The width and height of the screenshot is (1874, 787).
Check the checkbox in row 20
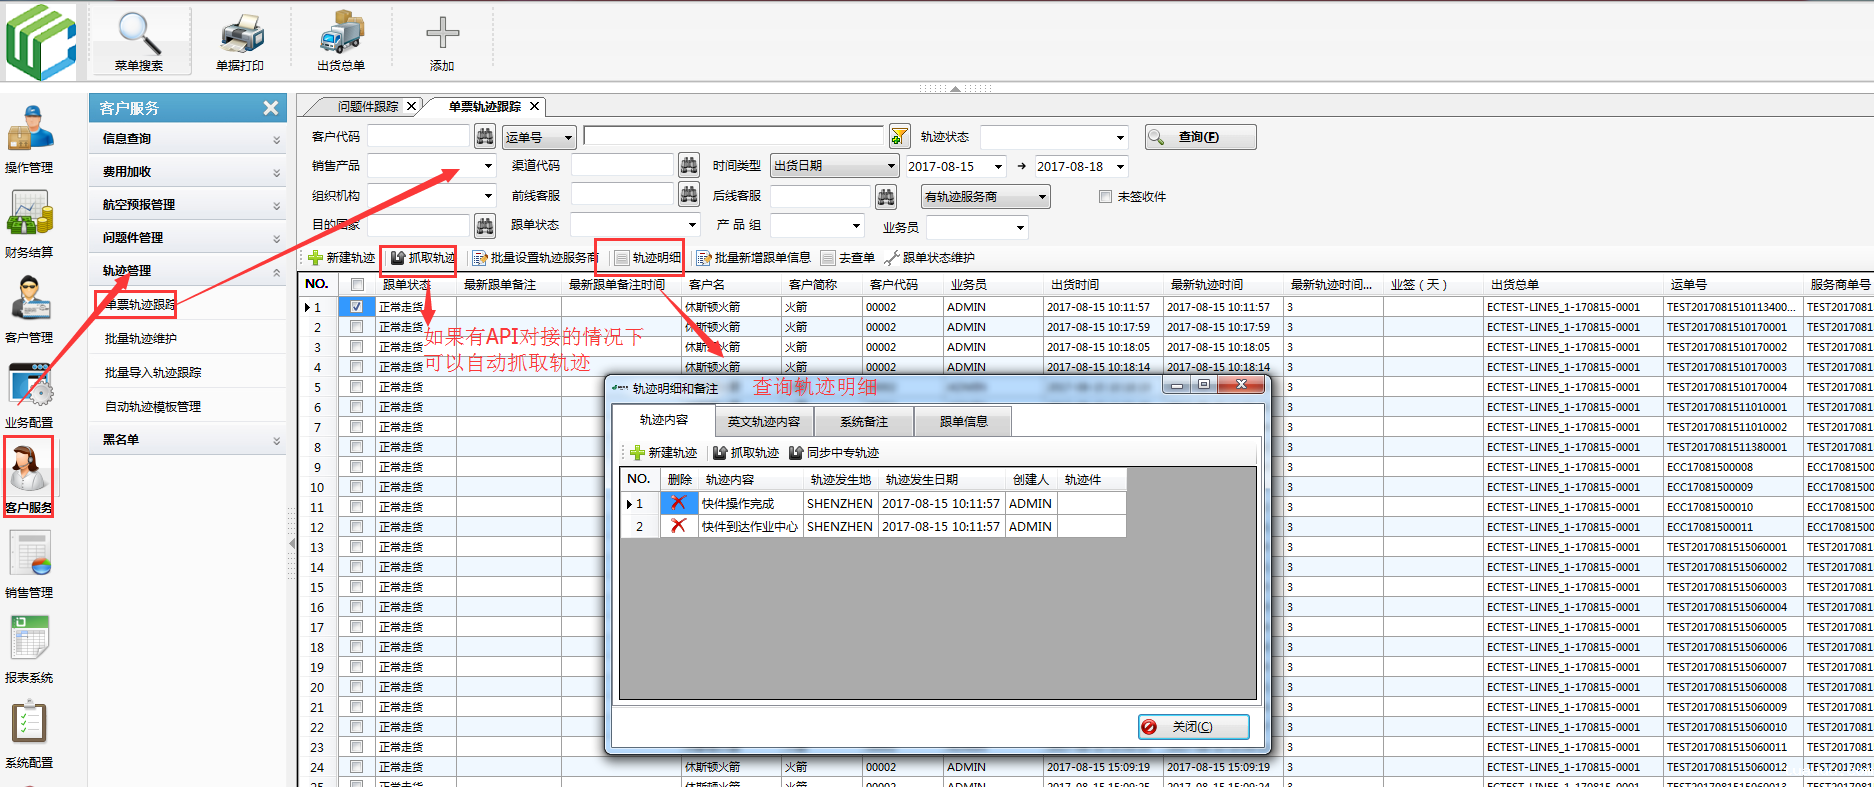[x=356, y=687]
